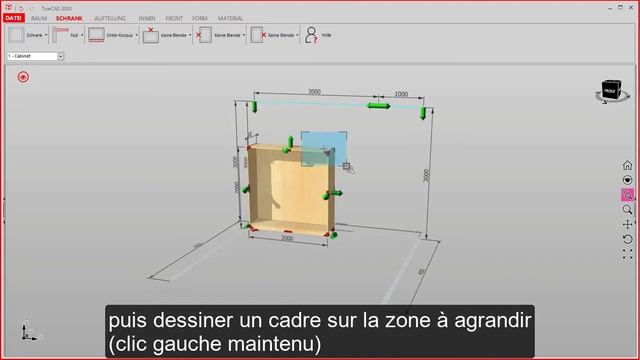Click green handle on cabinet left side
The image size is (640, 360).
coord(246,189)
